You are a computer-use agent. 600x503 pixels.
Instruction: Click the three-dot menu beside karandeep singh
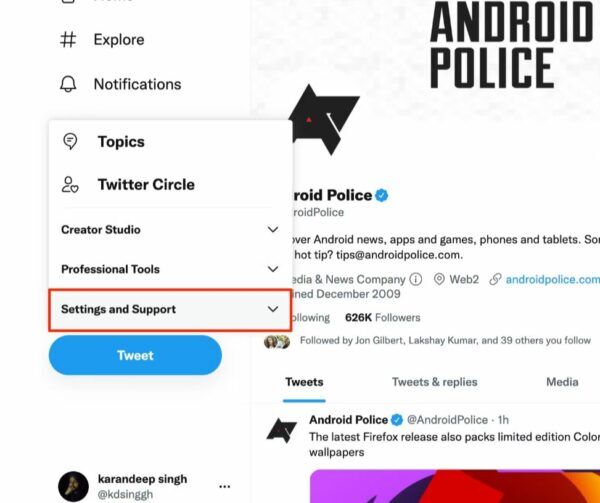(x=225, y=487)
